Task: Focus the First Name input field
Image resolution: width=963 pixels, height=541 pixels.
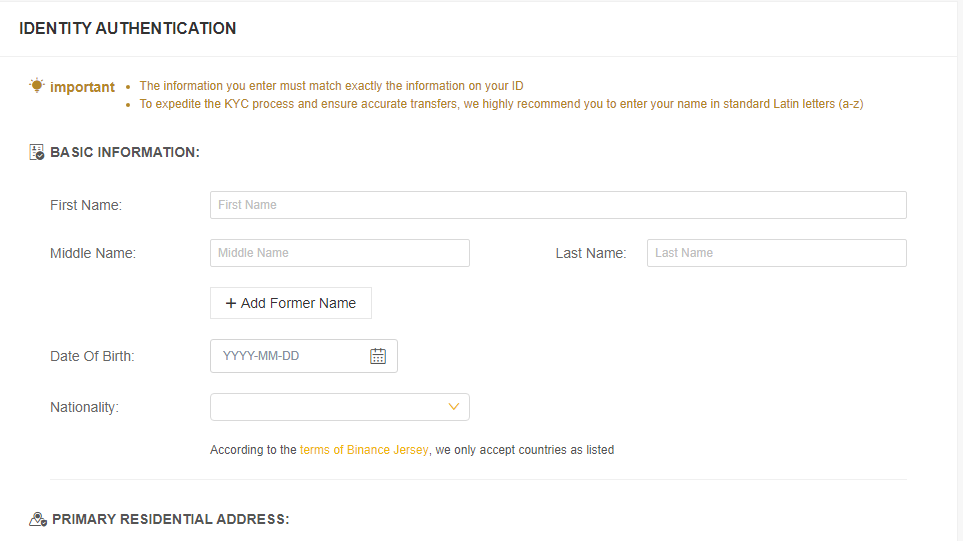Action: (x=558, y=205)
